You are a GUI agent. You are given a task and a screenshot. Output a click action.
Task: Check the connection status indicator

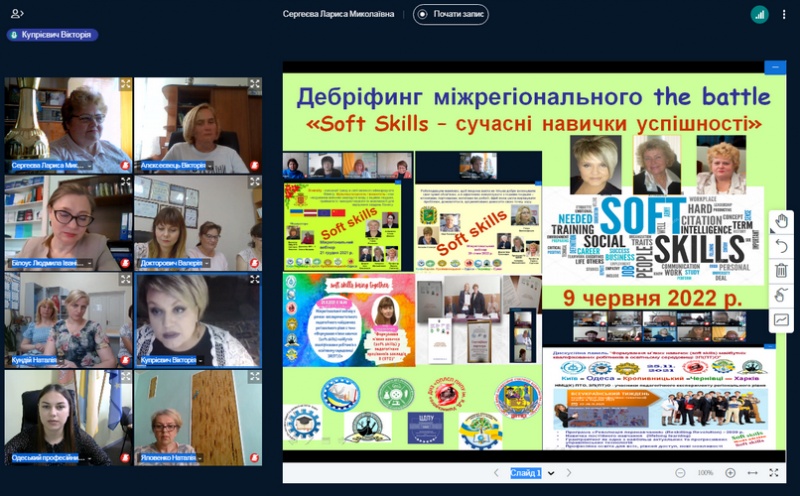759,14
